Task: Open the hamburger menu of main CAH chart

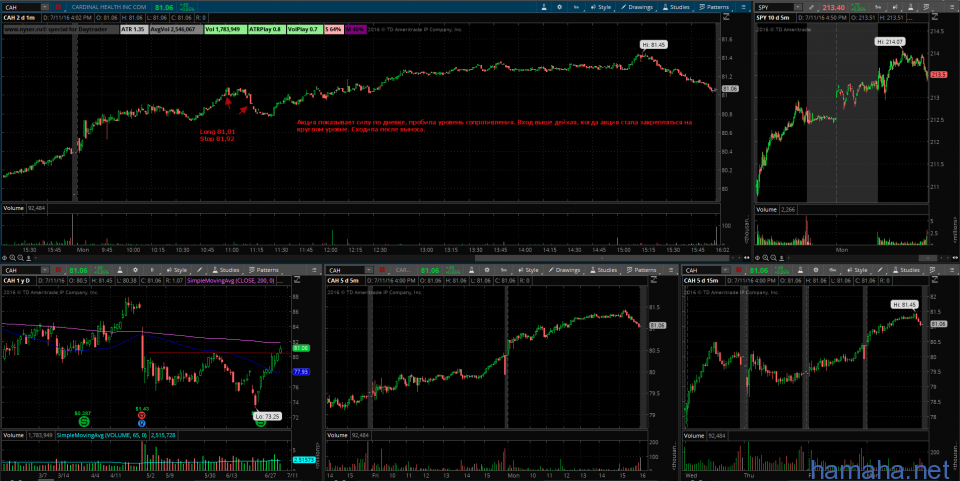Action: (x=743, y=7)
